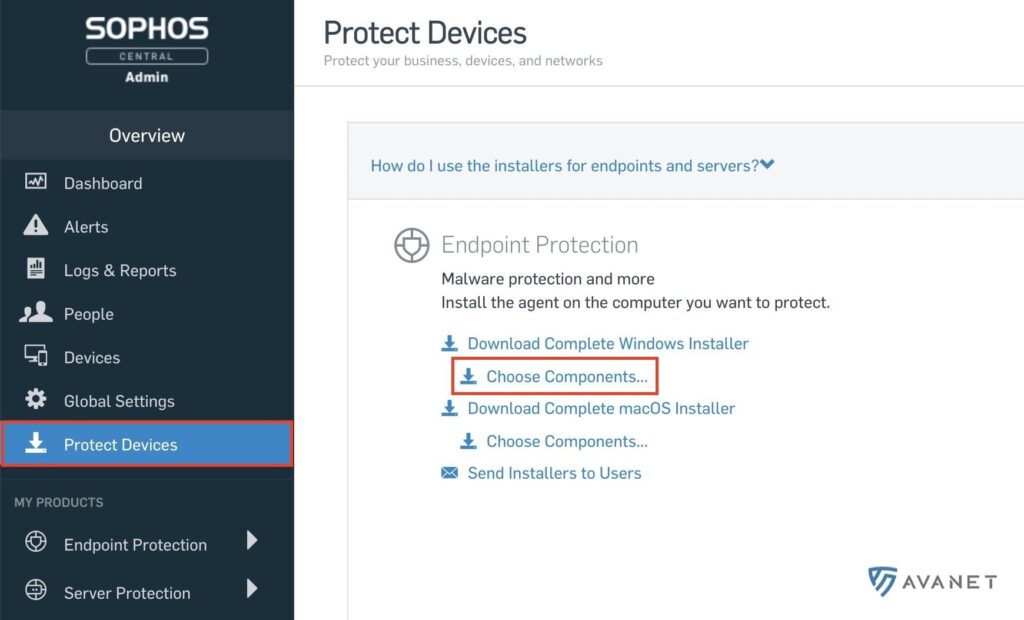
Task: Expand the Endpoint Protection submenu arrow
Action: pos(252,540)
